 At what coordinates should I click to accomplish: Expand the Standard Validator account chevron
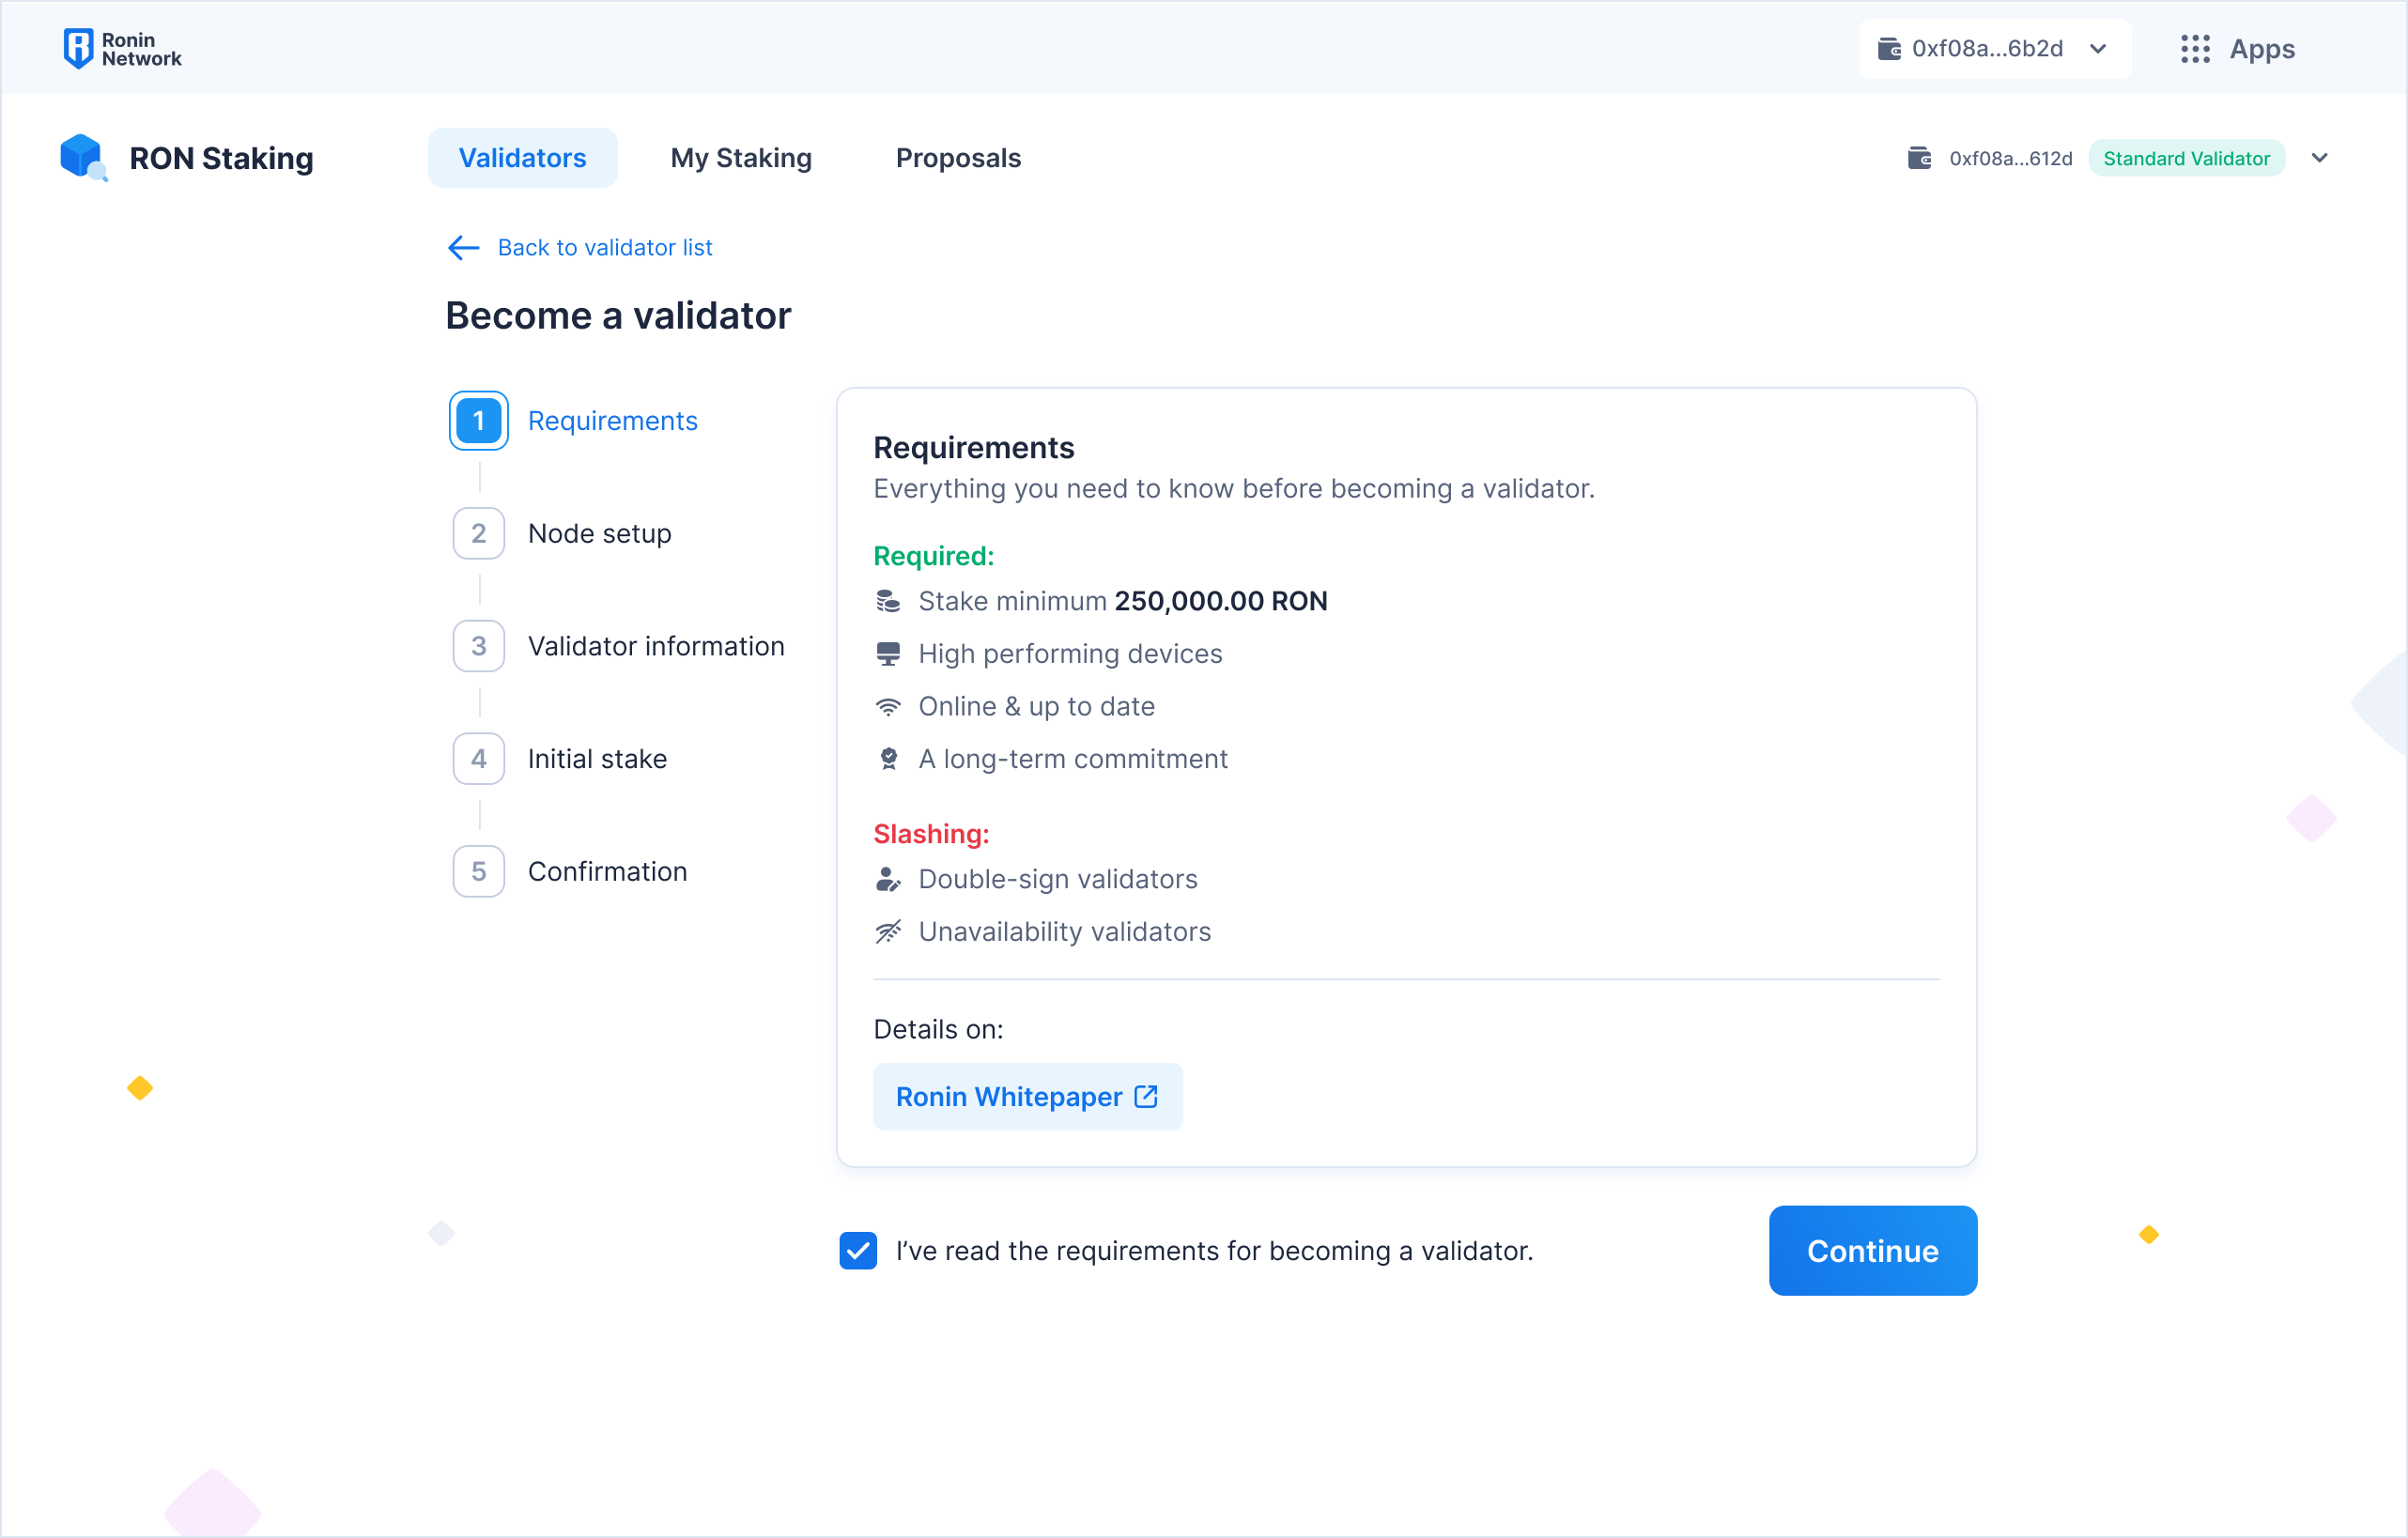point(2320,158)
